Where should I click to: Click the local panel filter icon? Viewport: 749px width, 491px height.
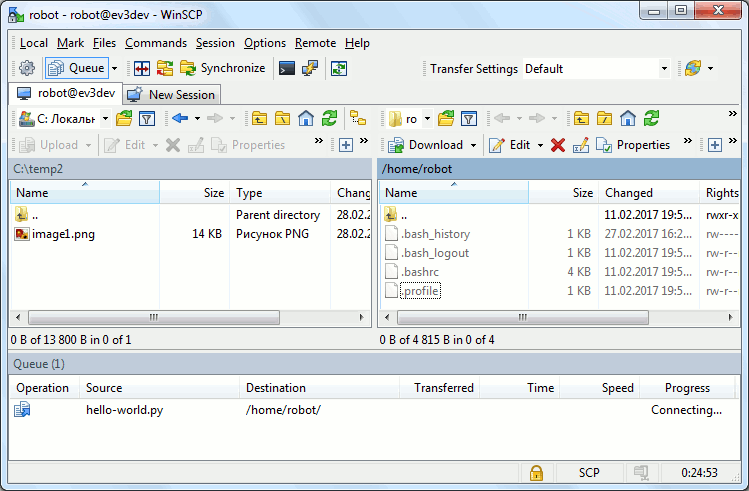[147, 118]
